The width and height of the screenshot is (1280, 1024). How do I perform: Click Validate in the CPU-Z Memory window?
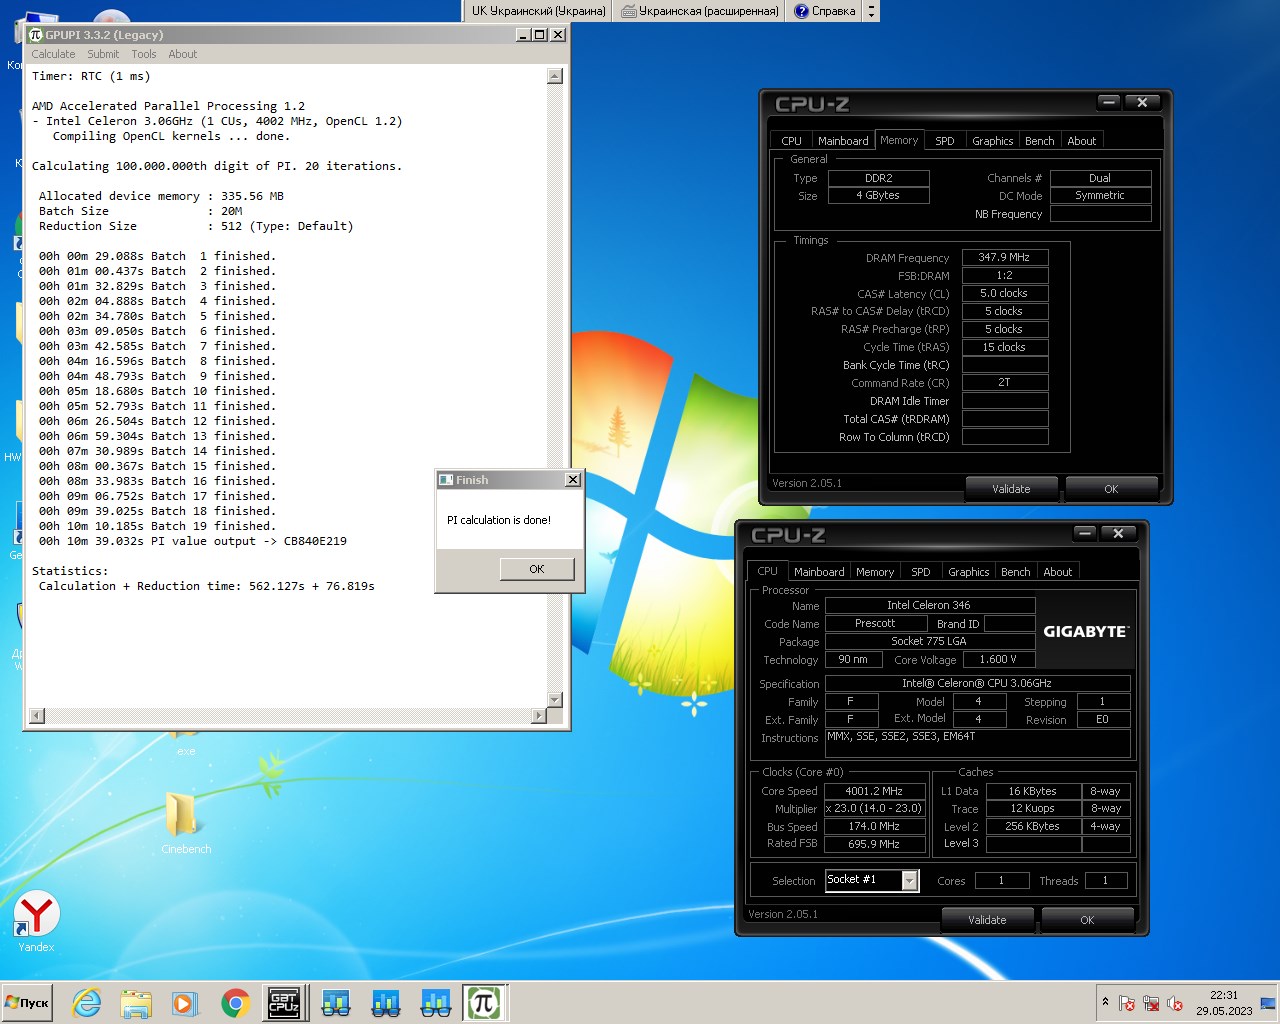(x=1011, y=489)
